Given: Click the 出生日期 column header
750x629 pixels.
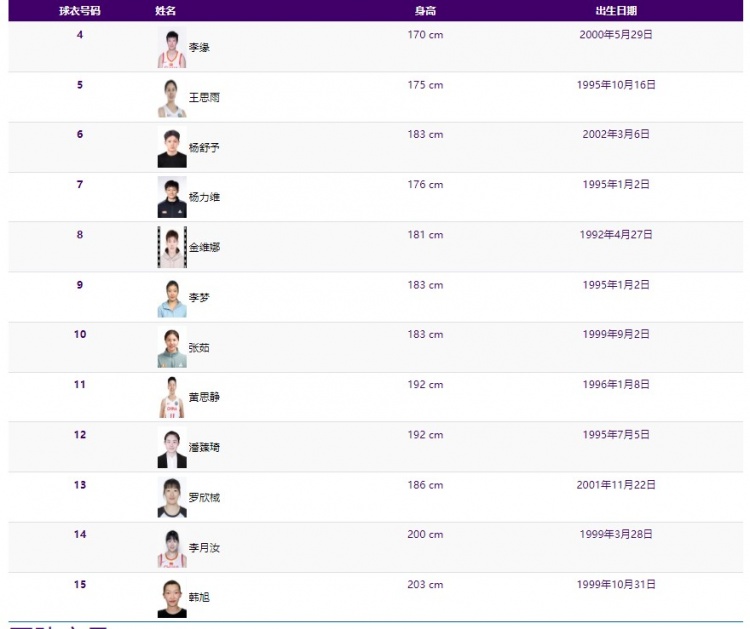Looking at the screenshot, I should click(616, 11).
